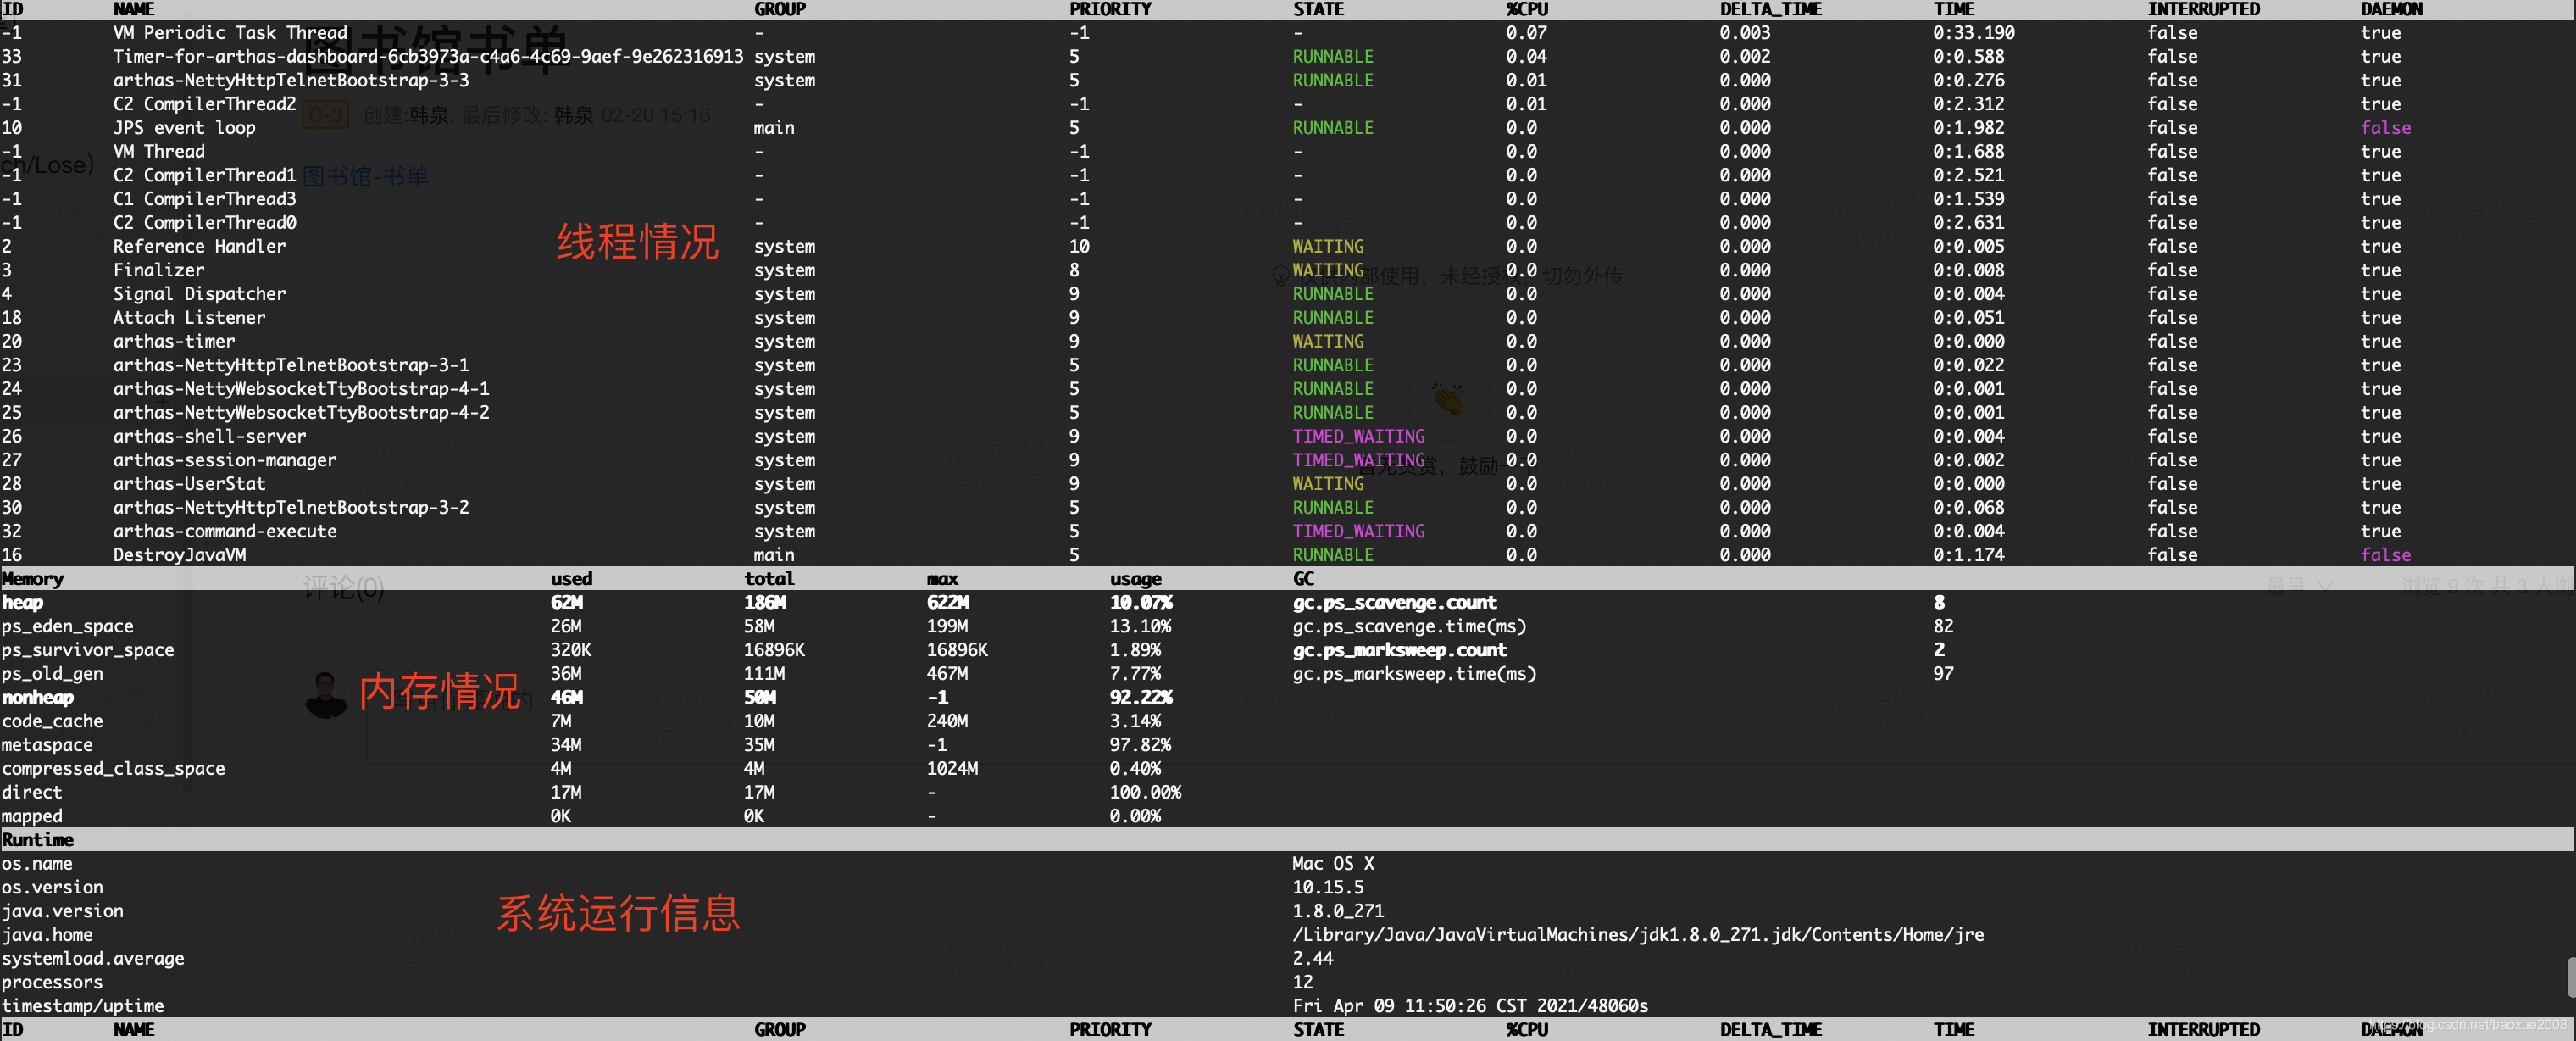Click DELTA_TIME column in top header
This screenshot has height=1041, width=2576.
(1770, 10)
